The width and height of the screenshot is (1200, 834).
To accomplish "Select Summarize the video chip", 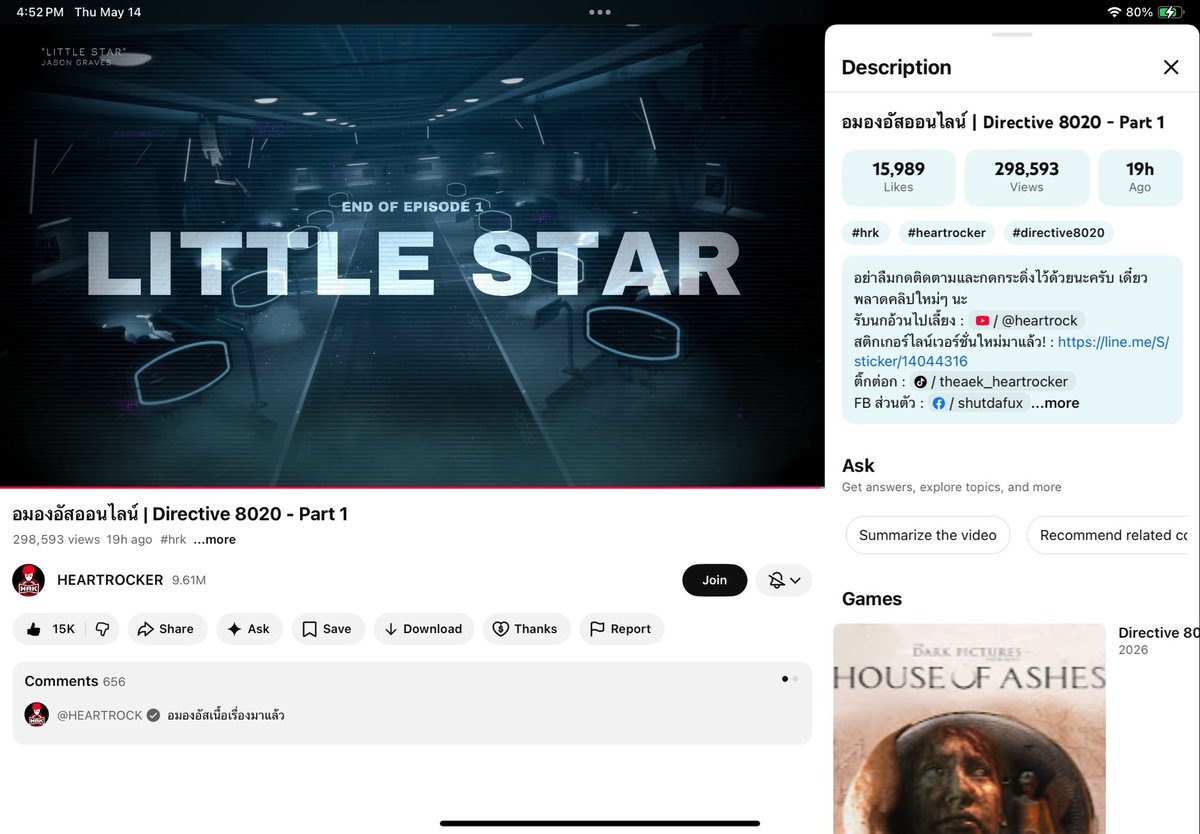I will (927, 535).
